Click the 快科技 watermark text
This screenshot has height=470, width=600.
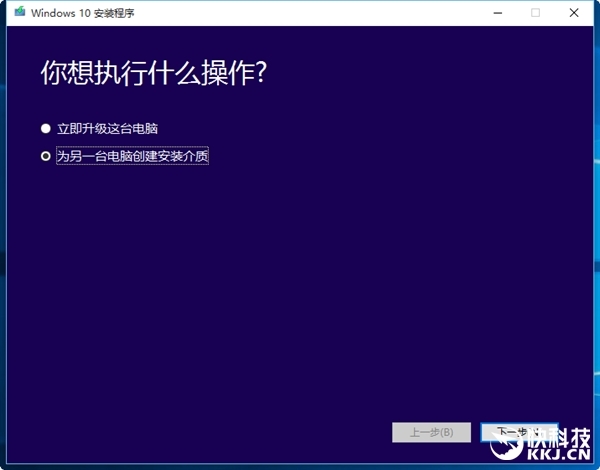click(x=558, y=435)
